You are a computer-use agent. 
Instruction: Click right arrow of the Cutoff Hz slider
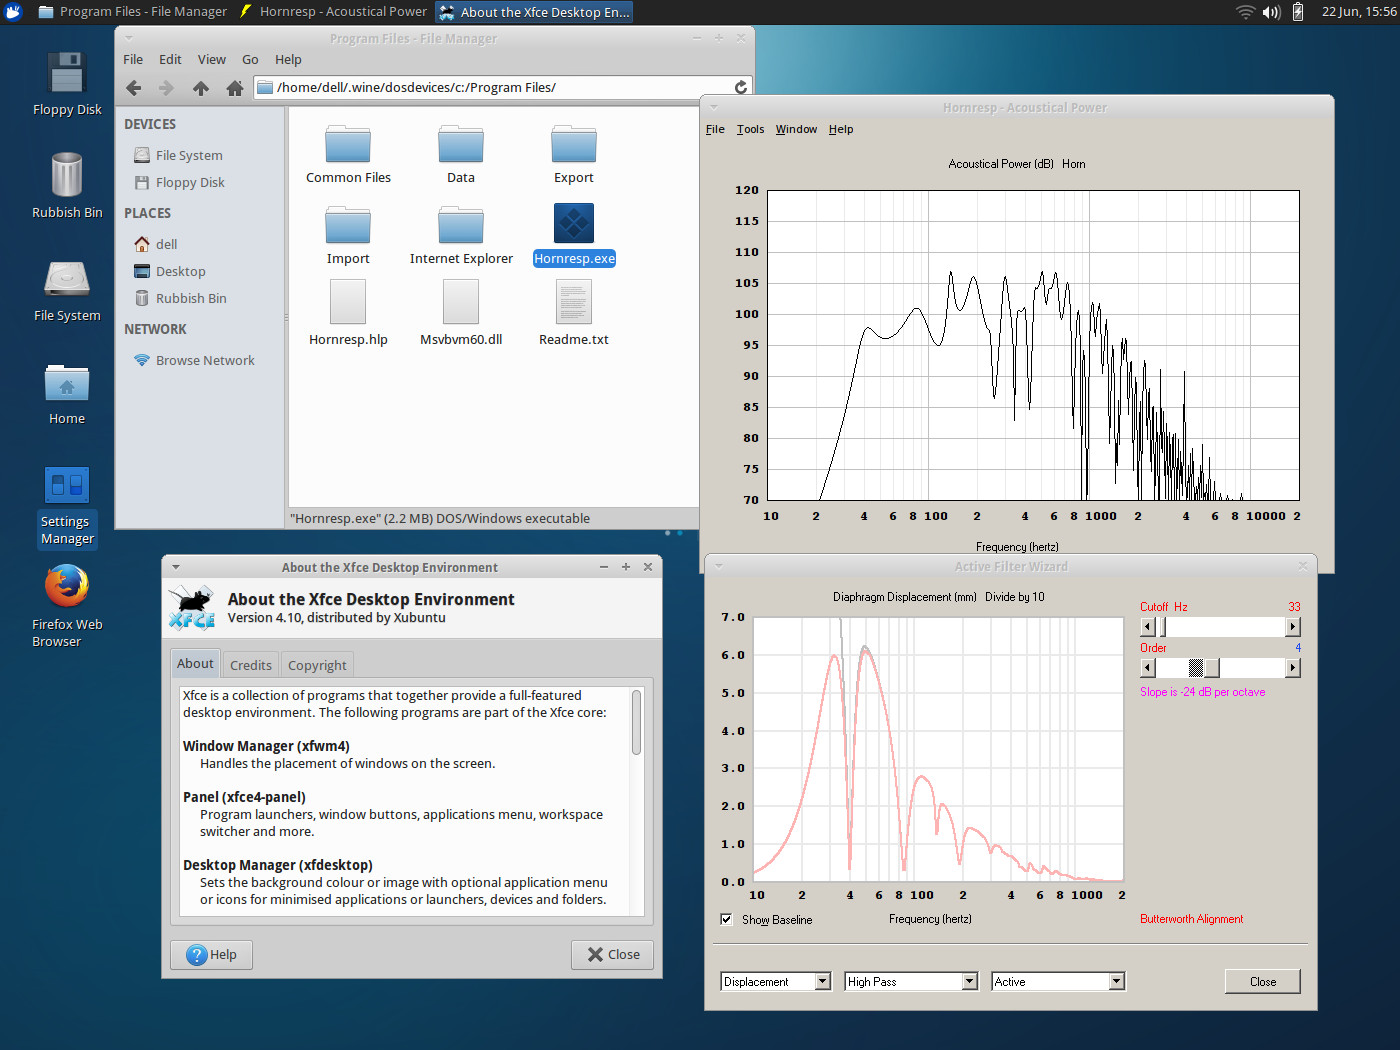pos(1293,627)
